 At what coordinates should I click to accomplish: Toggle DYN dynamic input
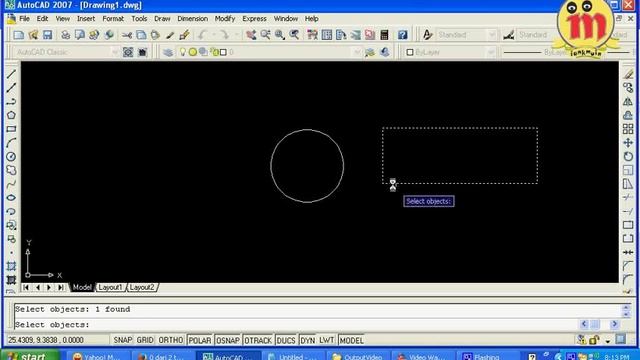coord(307,340)
